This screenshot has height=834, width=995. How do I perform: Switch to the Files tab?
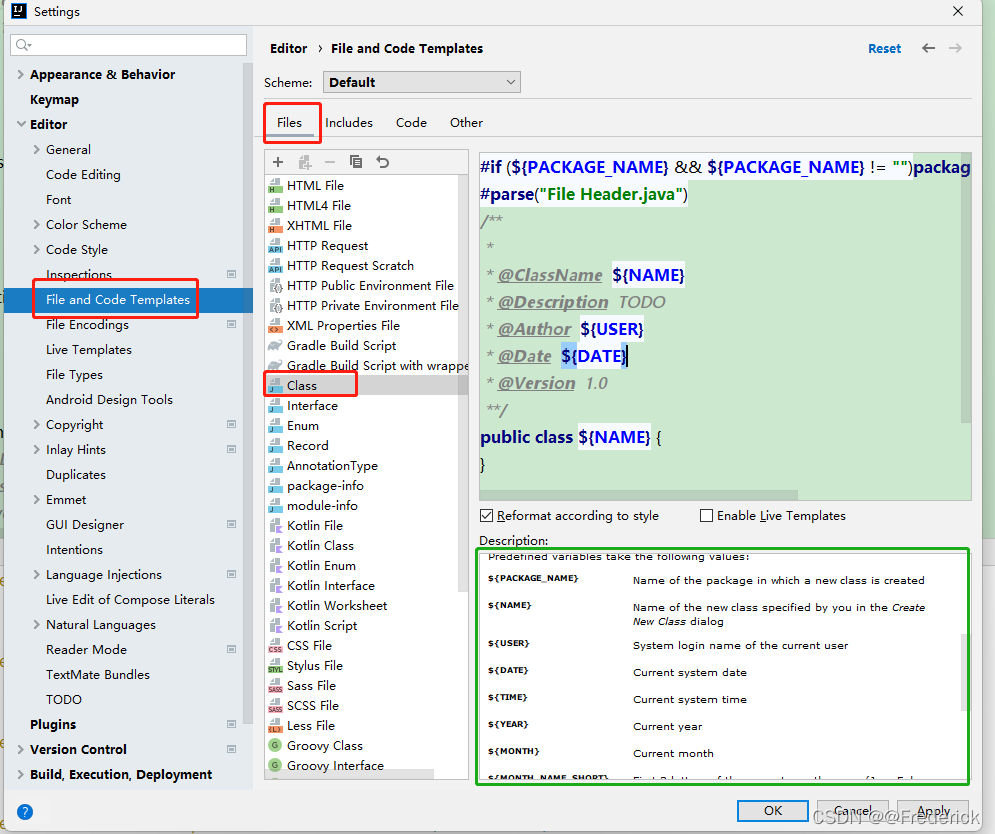click(x=289, y=122)
